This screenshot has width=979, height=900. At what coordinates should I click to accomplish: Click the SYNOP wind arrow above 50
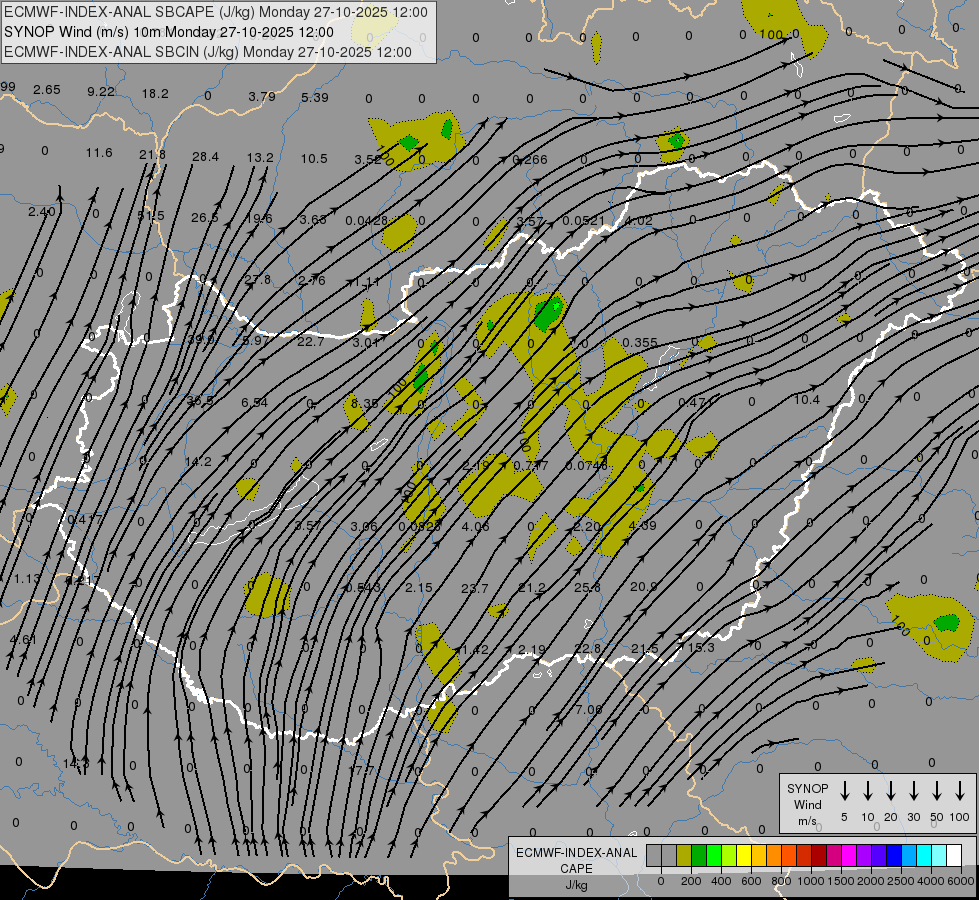click(937, 790)
